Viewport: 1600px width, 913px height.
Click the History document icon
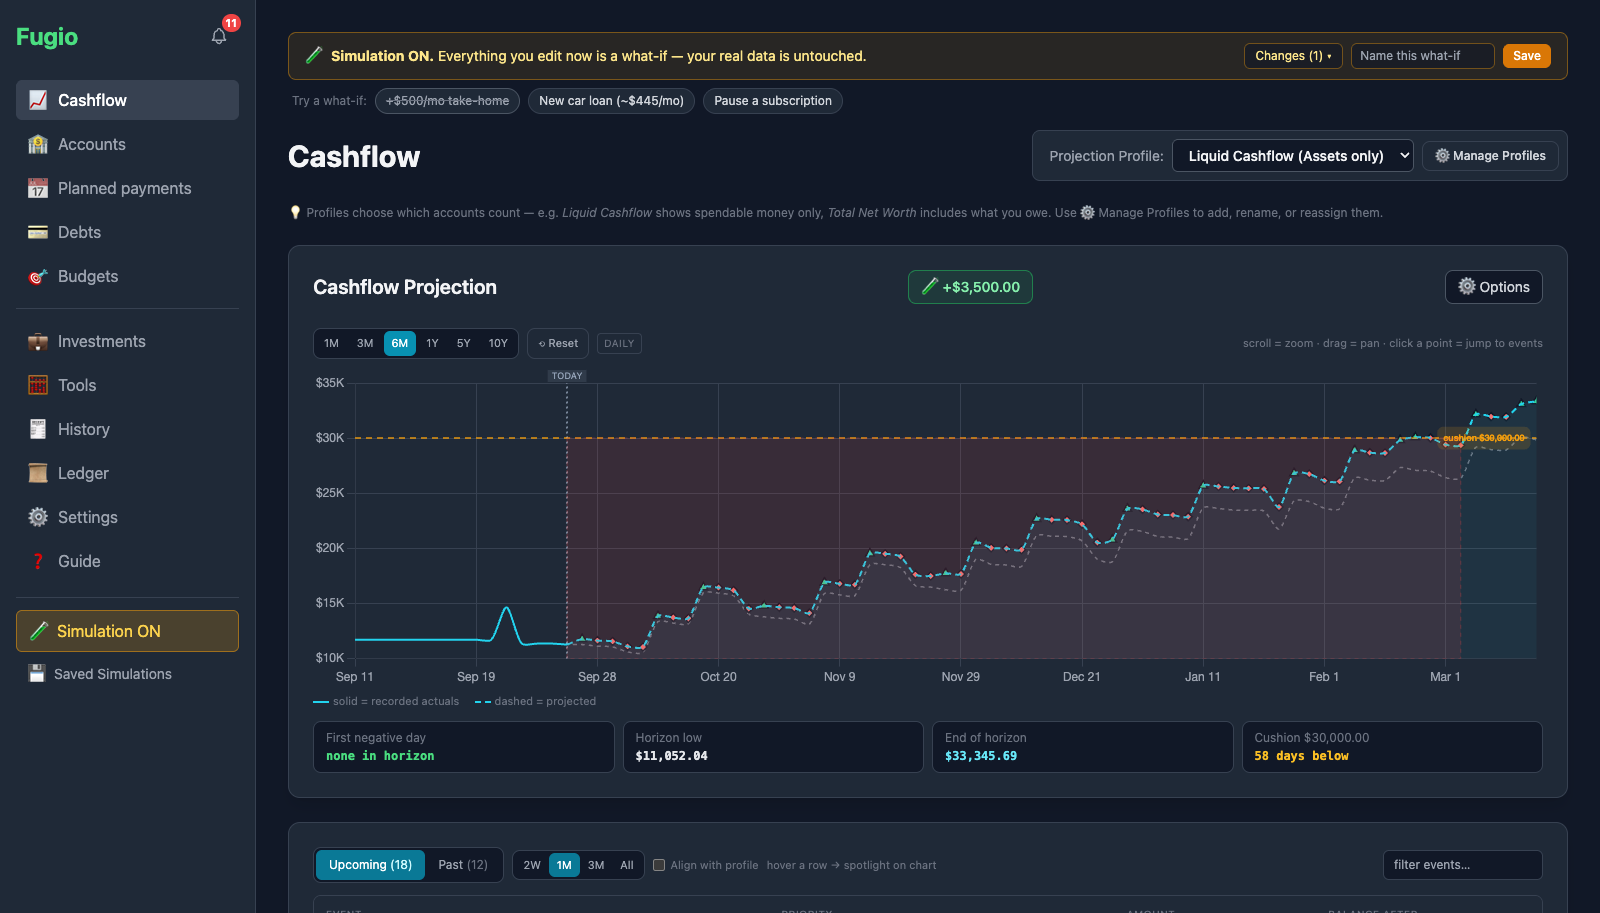pos(38,429)
